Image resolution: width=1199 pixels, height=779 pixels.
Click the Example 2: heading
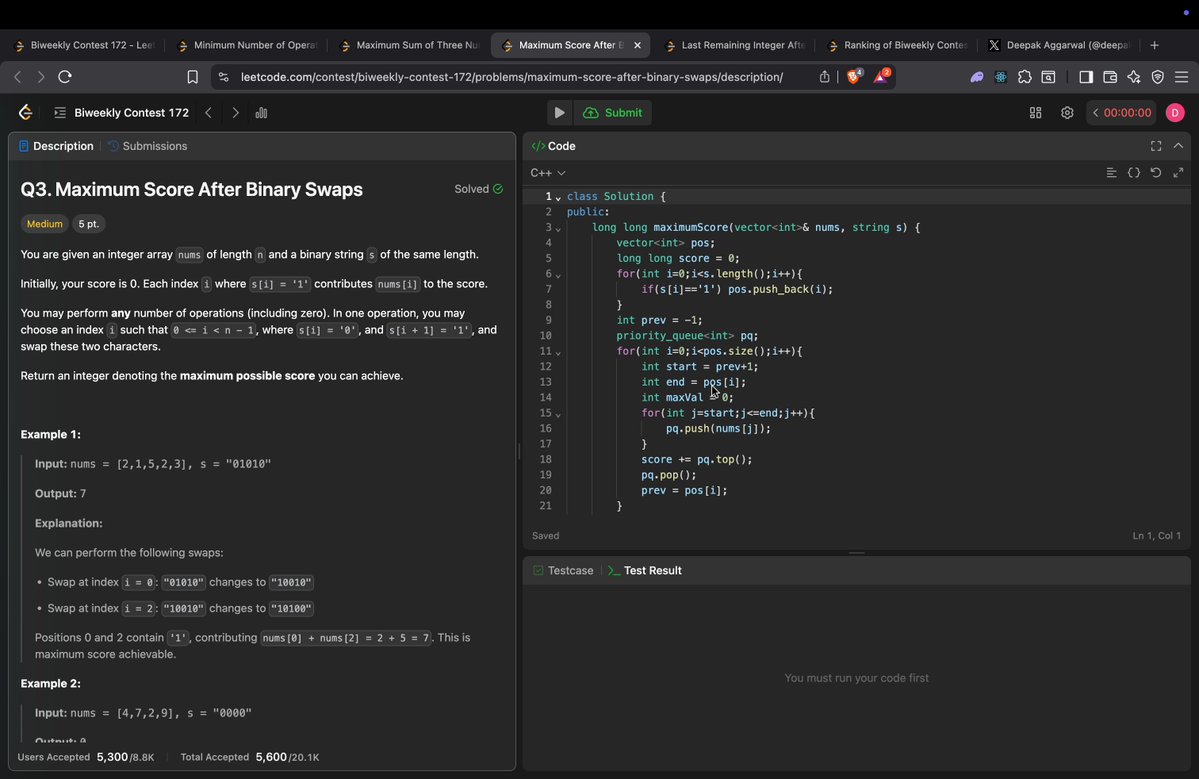point(50,683)
